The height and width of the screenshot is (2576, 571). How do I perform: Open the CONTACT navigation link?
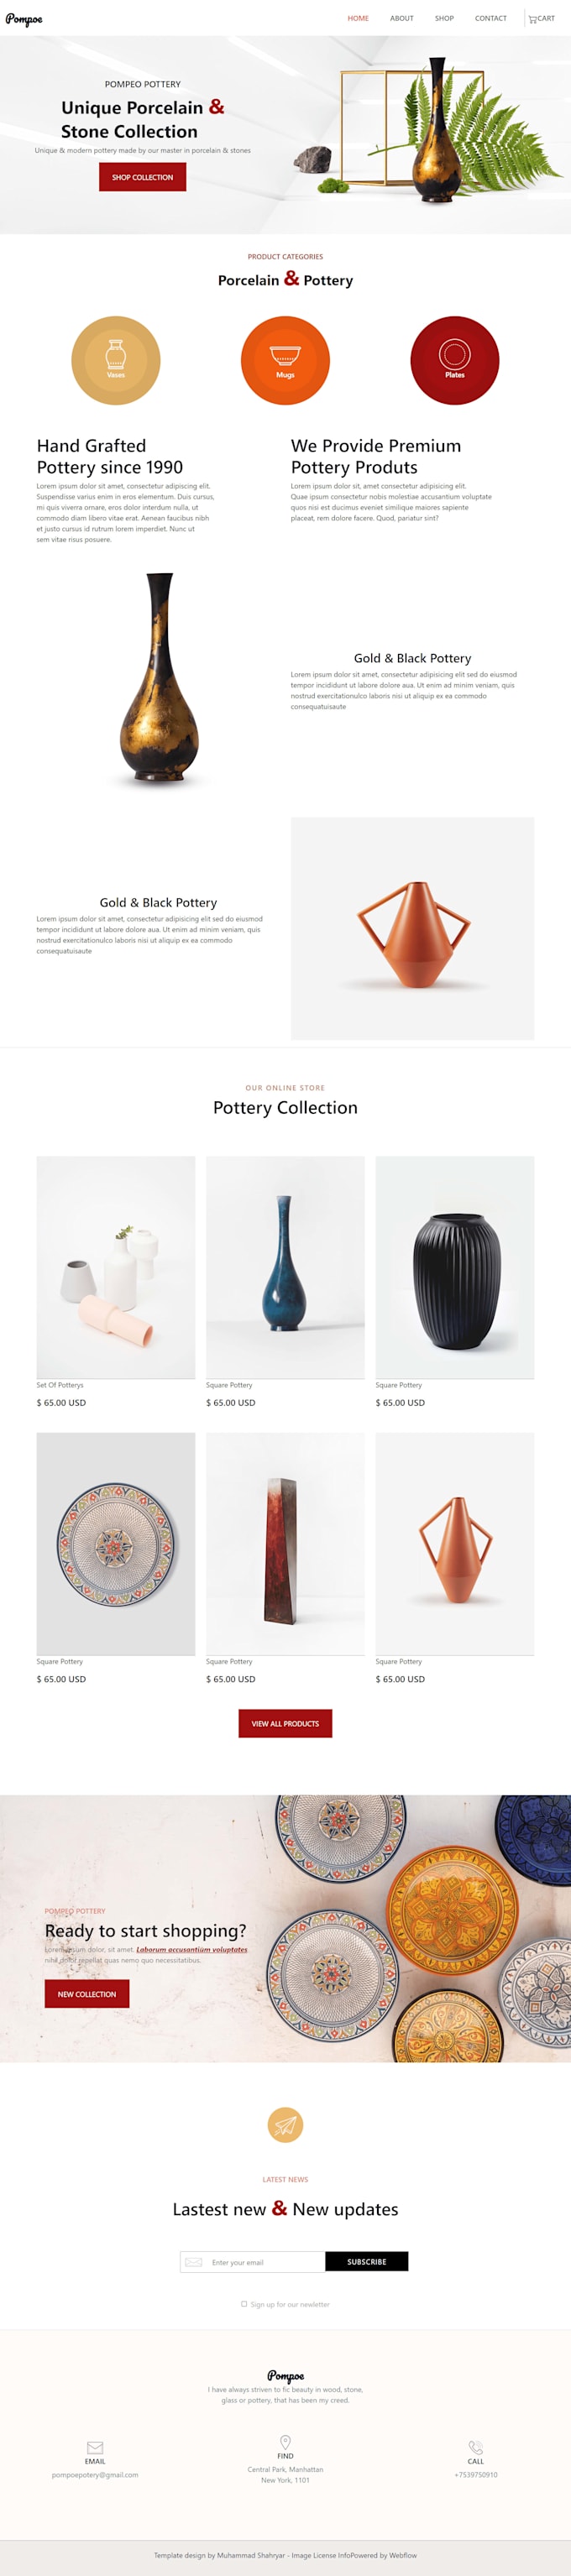(491, 18)
